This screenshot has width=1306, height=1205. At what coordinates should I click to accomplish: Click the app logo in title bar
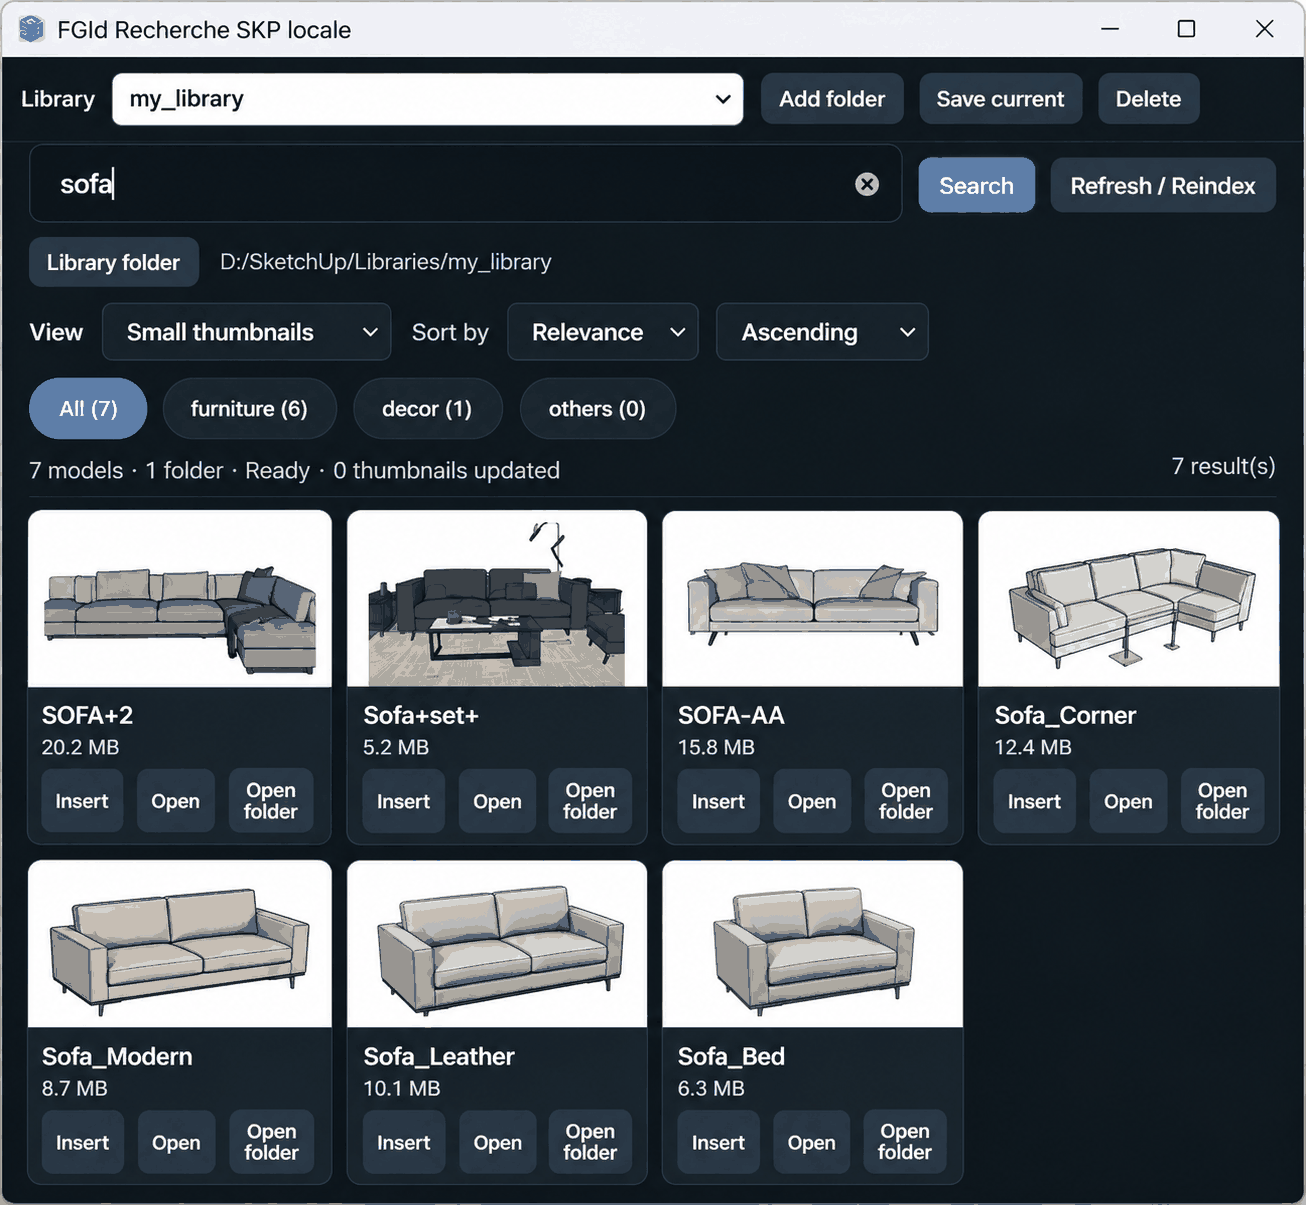32,29
